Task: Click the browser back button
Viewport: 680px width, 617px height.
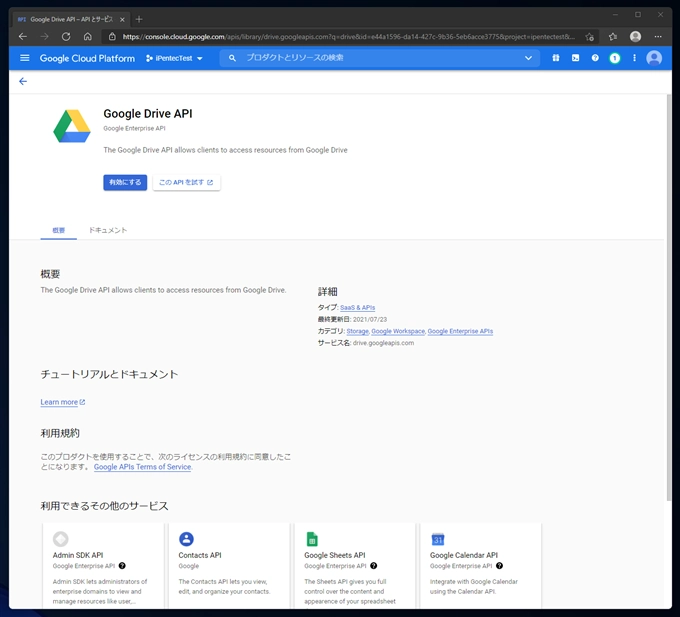Action: [x=23, y=36]
